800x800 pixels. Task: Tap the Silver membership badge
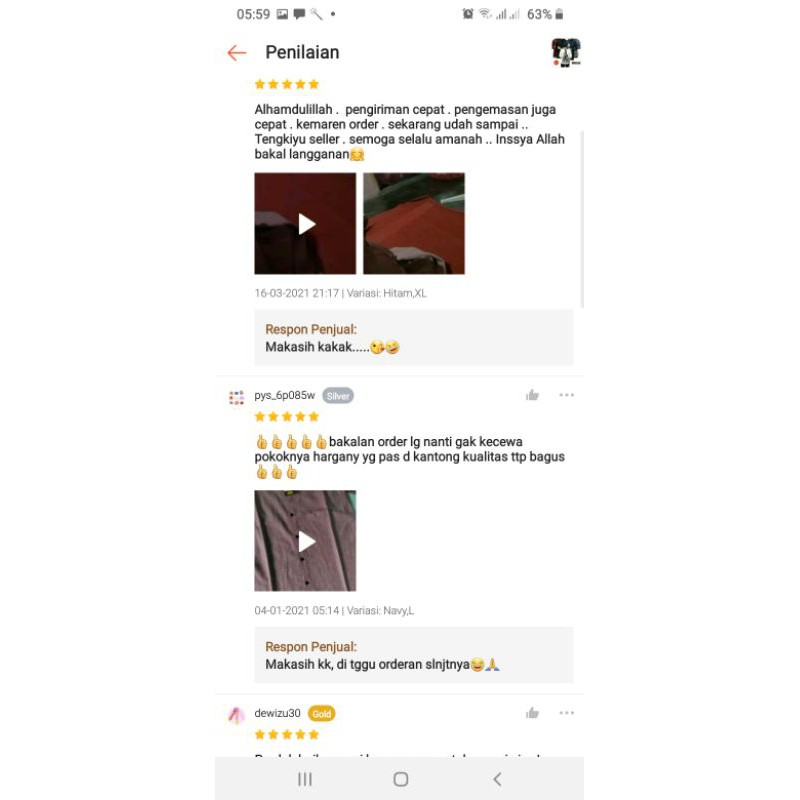coord(338,396)
